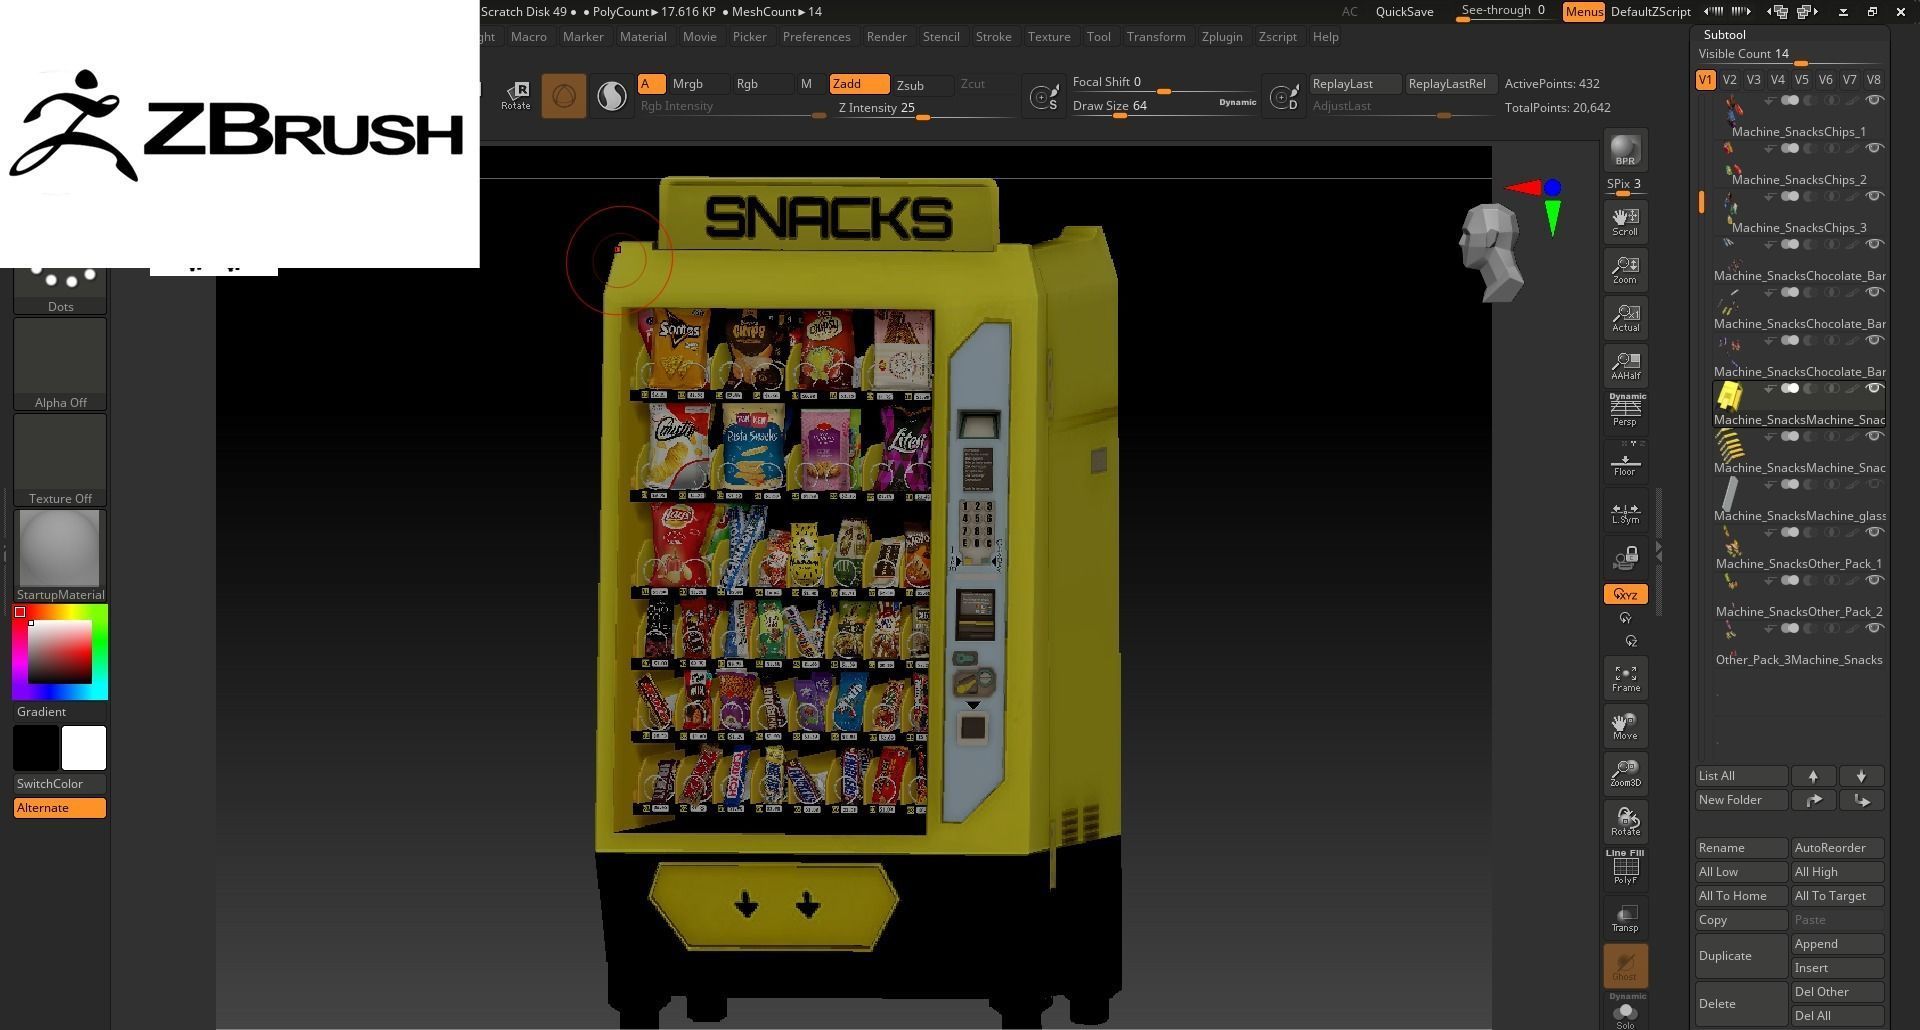Activate AAHalf antialiased half size
Image resolution: width=1920 pixels, height=1030 pixels.
1625,366
